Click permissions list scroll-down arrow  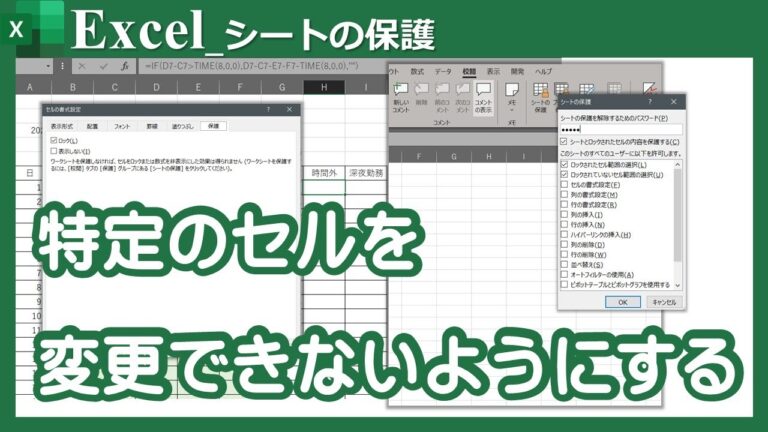678,285
